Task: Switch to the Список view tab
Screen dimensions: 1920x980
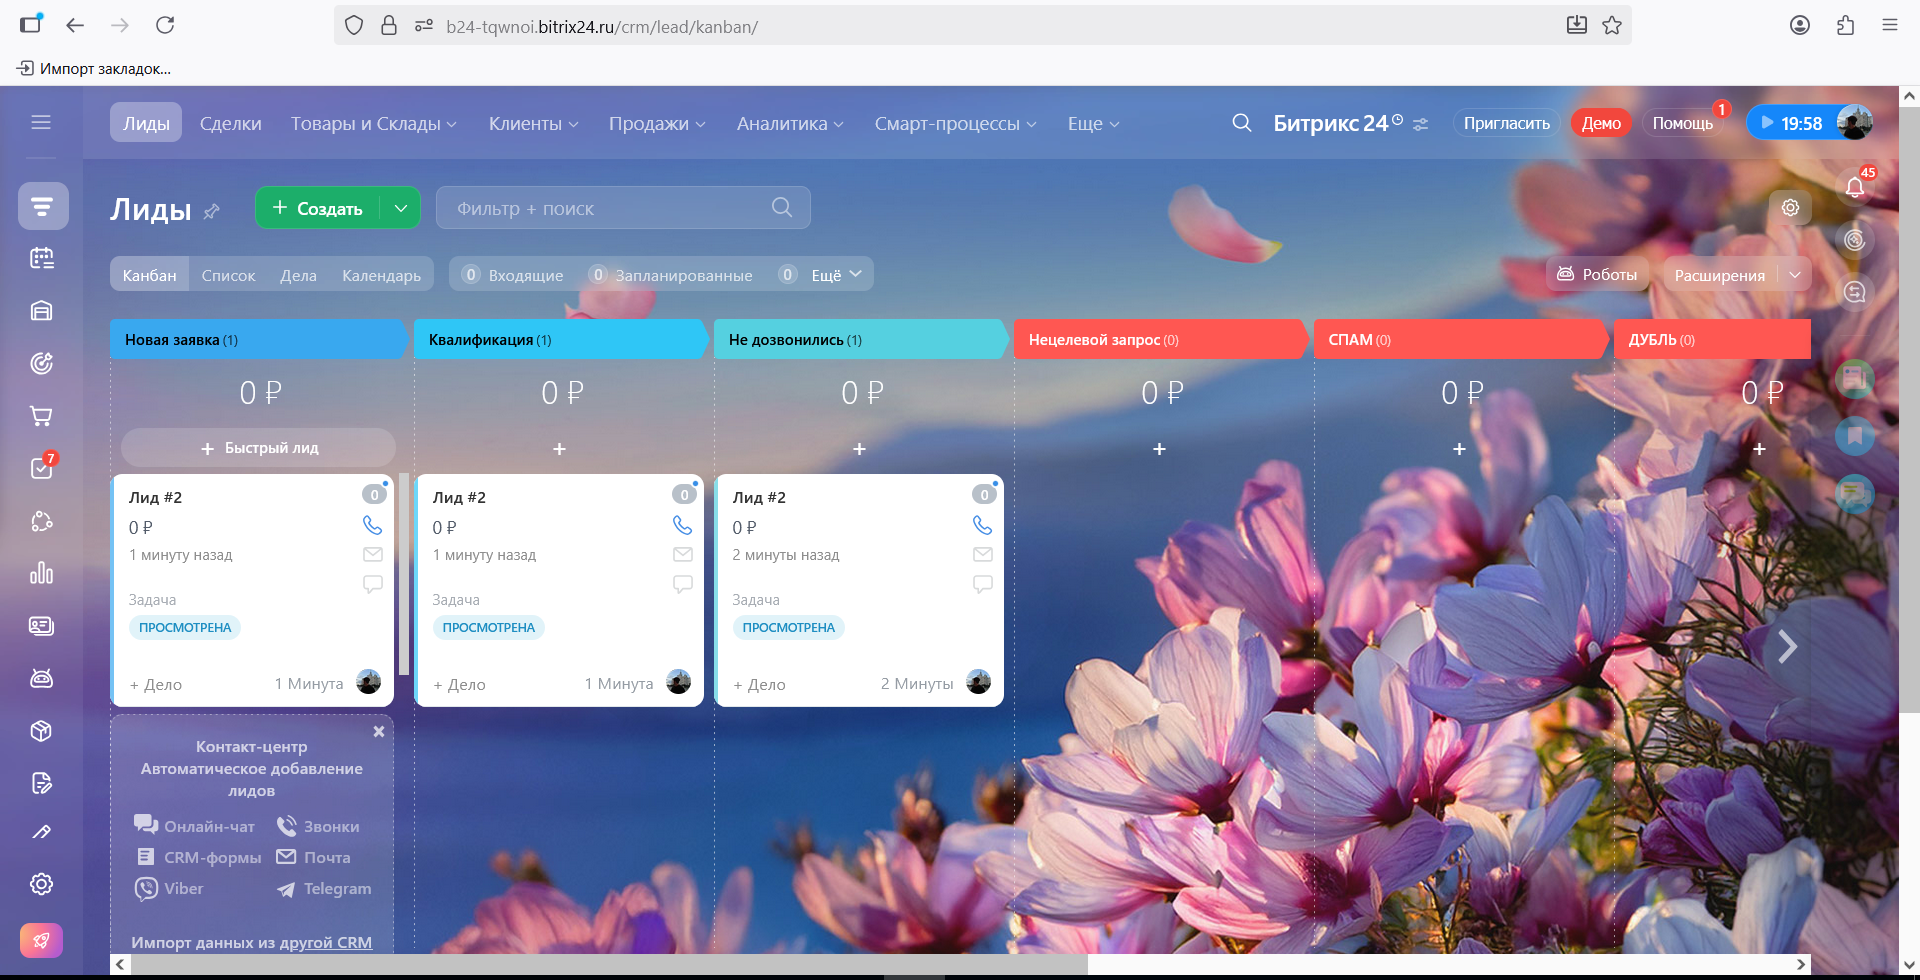Action: [x=228, y=275]
